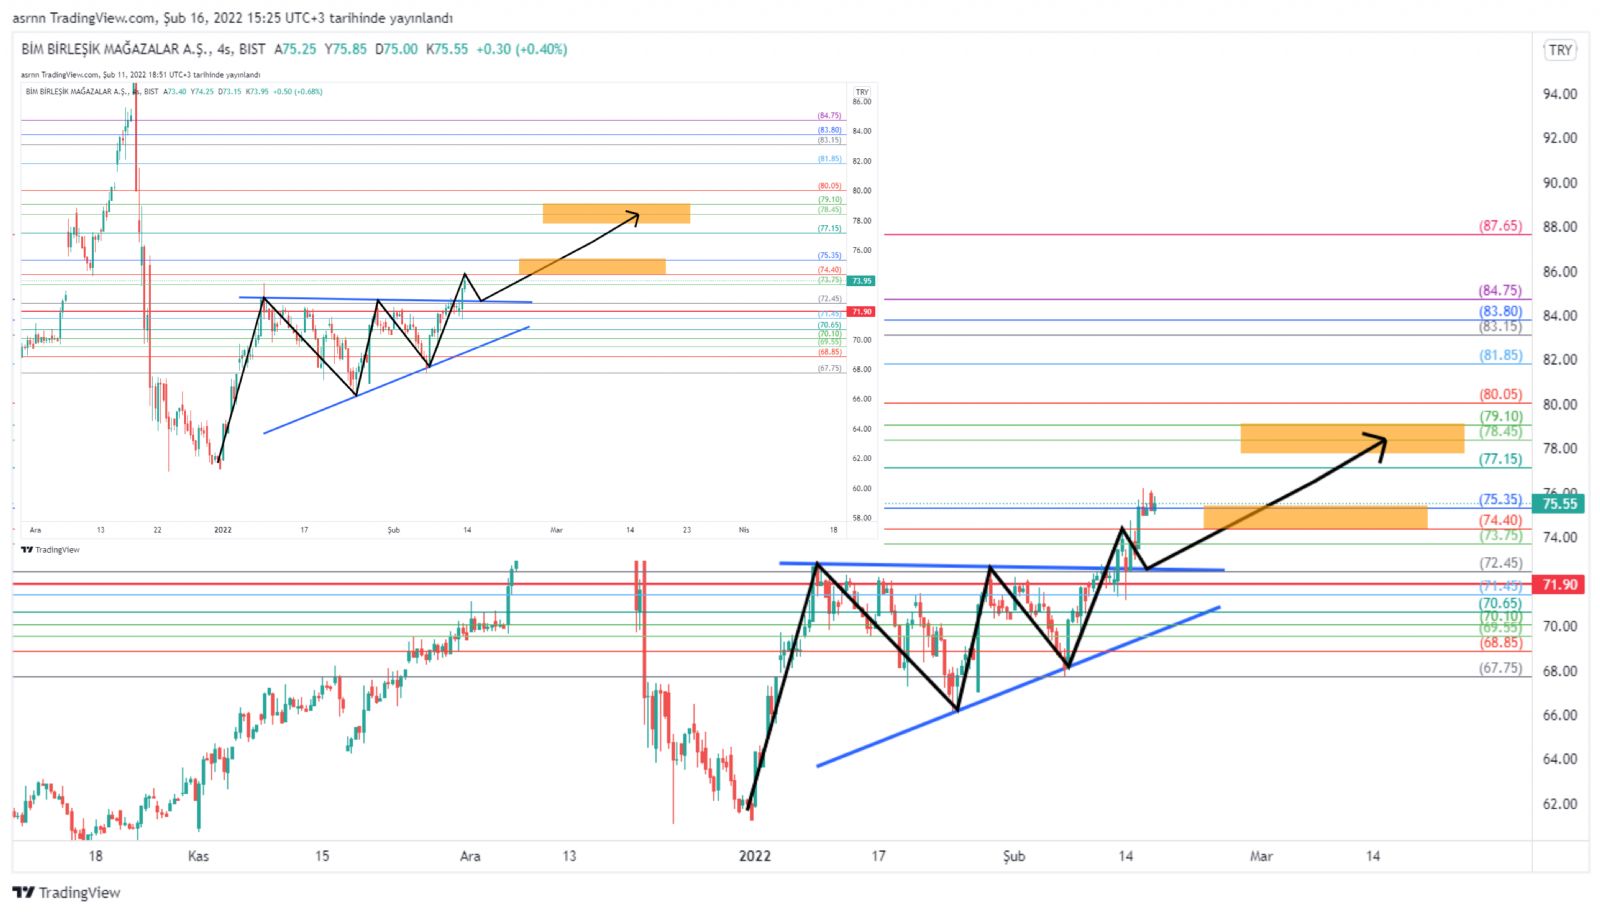
Task: Click the +0.30 (+0.40%) change value
Action: coord(521,49)
